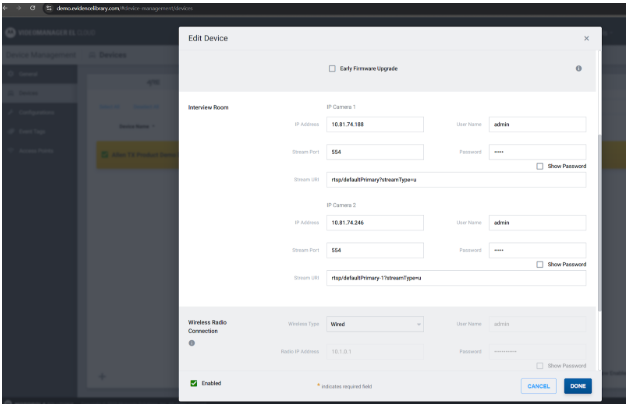This screenshot has width=626, height=406.
Task: Enable the Early Firmware Upgrade checkbox
Action: click(x=332, y=69)
